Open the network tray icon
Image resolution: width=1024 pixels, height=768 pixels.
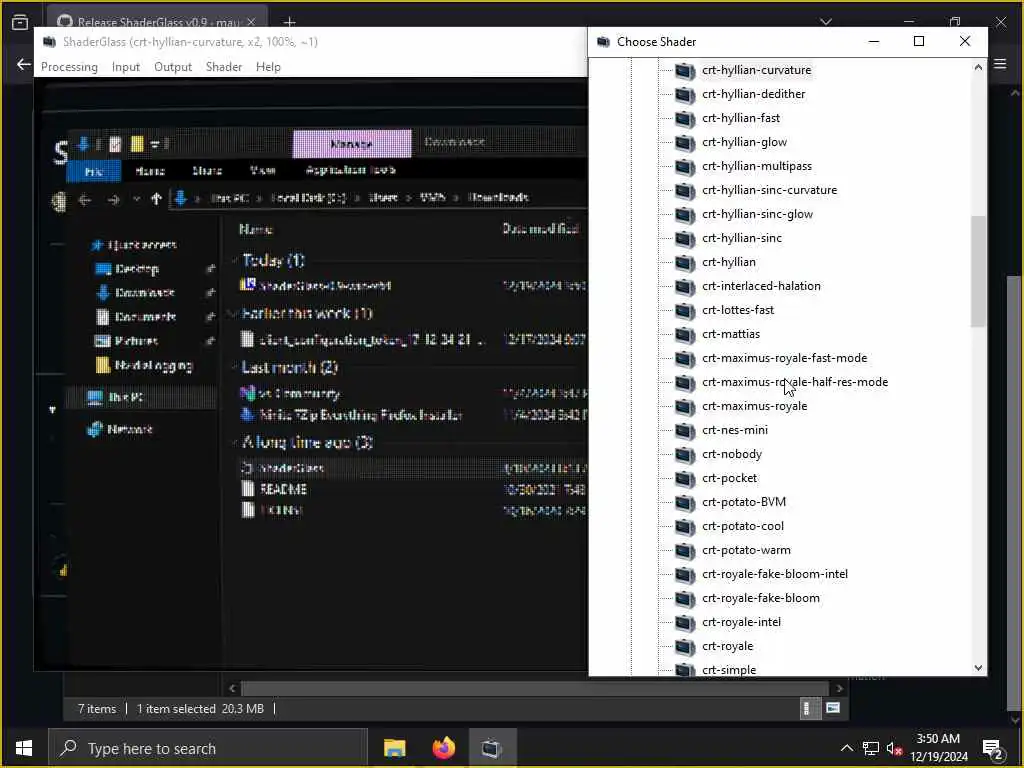[x=871, y=748]
